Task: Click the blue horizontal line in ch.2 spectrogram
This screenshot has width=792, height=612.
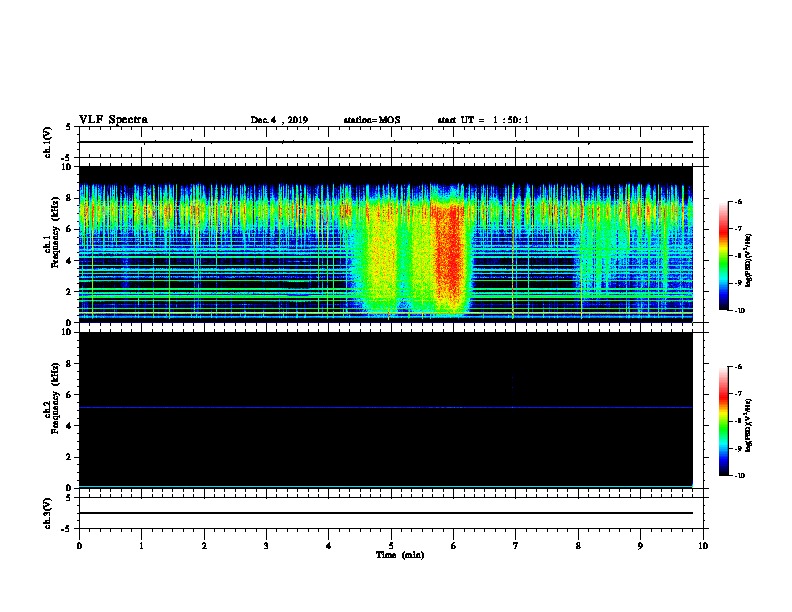Action: click(x=385, y=407)
